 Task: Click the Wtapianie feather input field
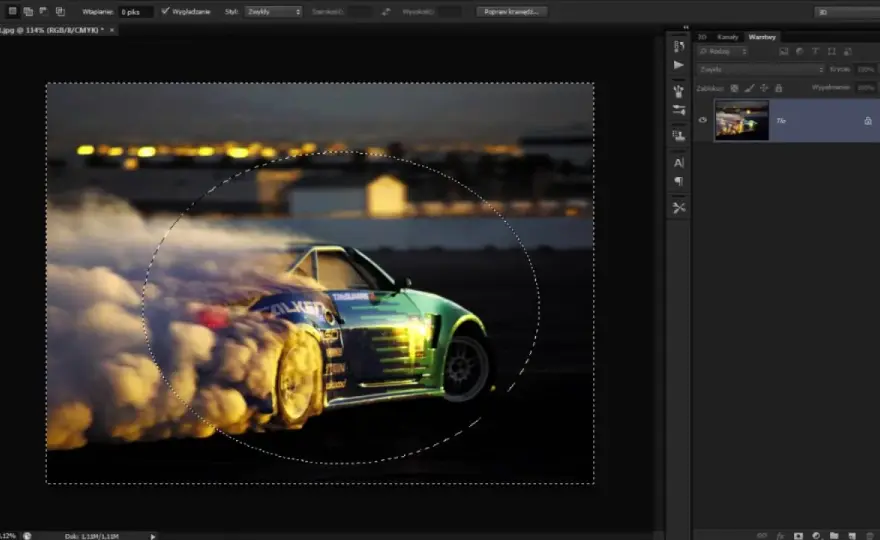coord(135,12)
